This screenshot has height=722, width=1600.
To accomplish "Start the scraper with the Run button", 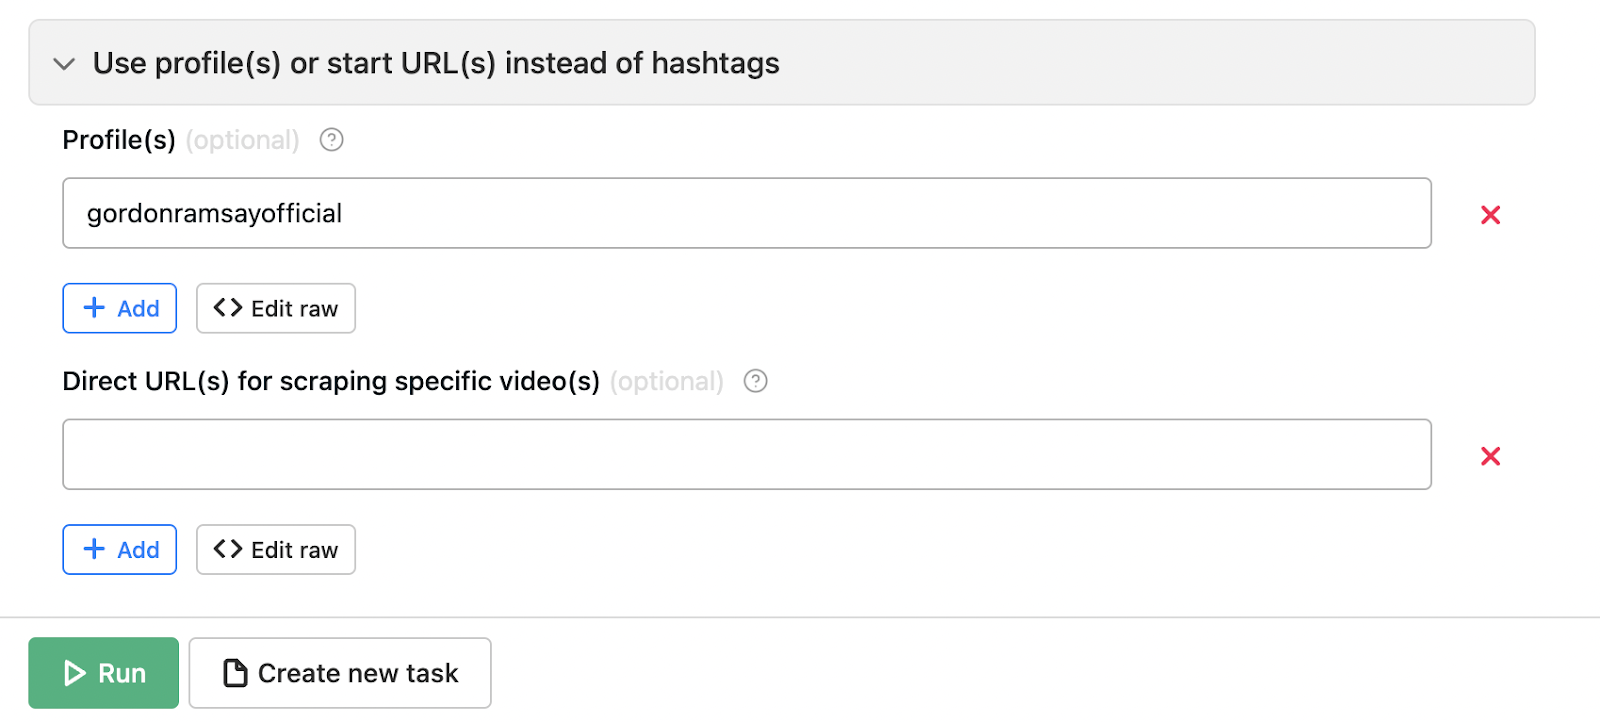I will (x=104, y=673).
